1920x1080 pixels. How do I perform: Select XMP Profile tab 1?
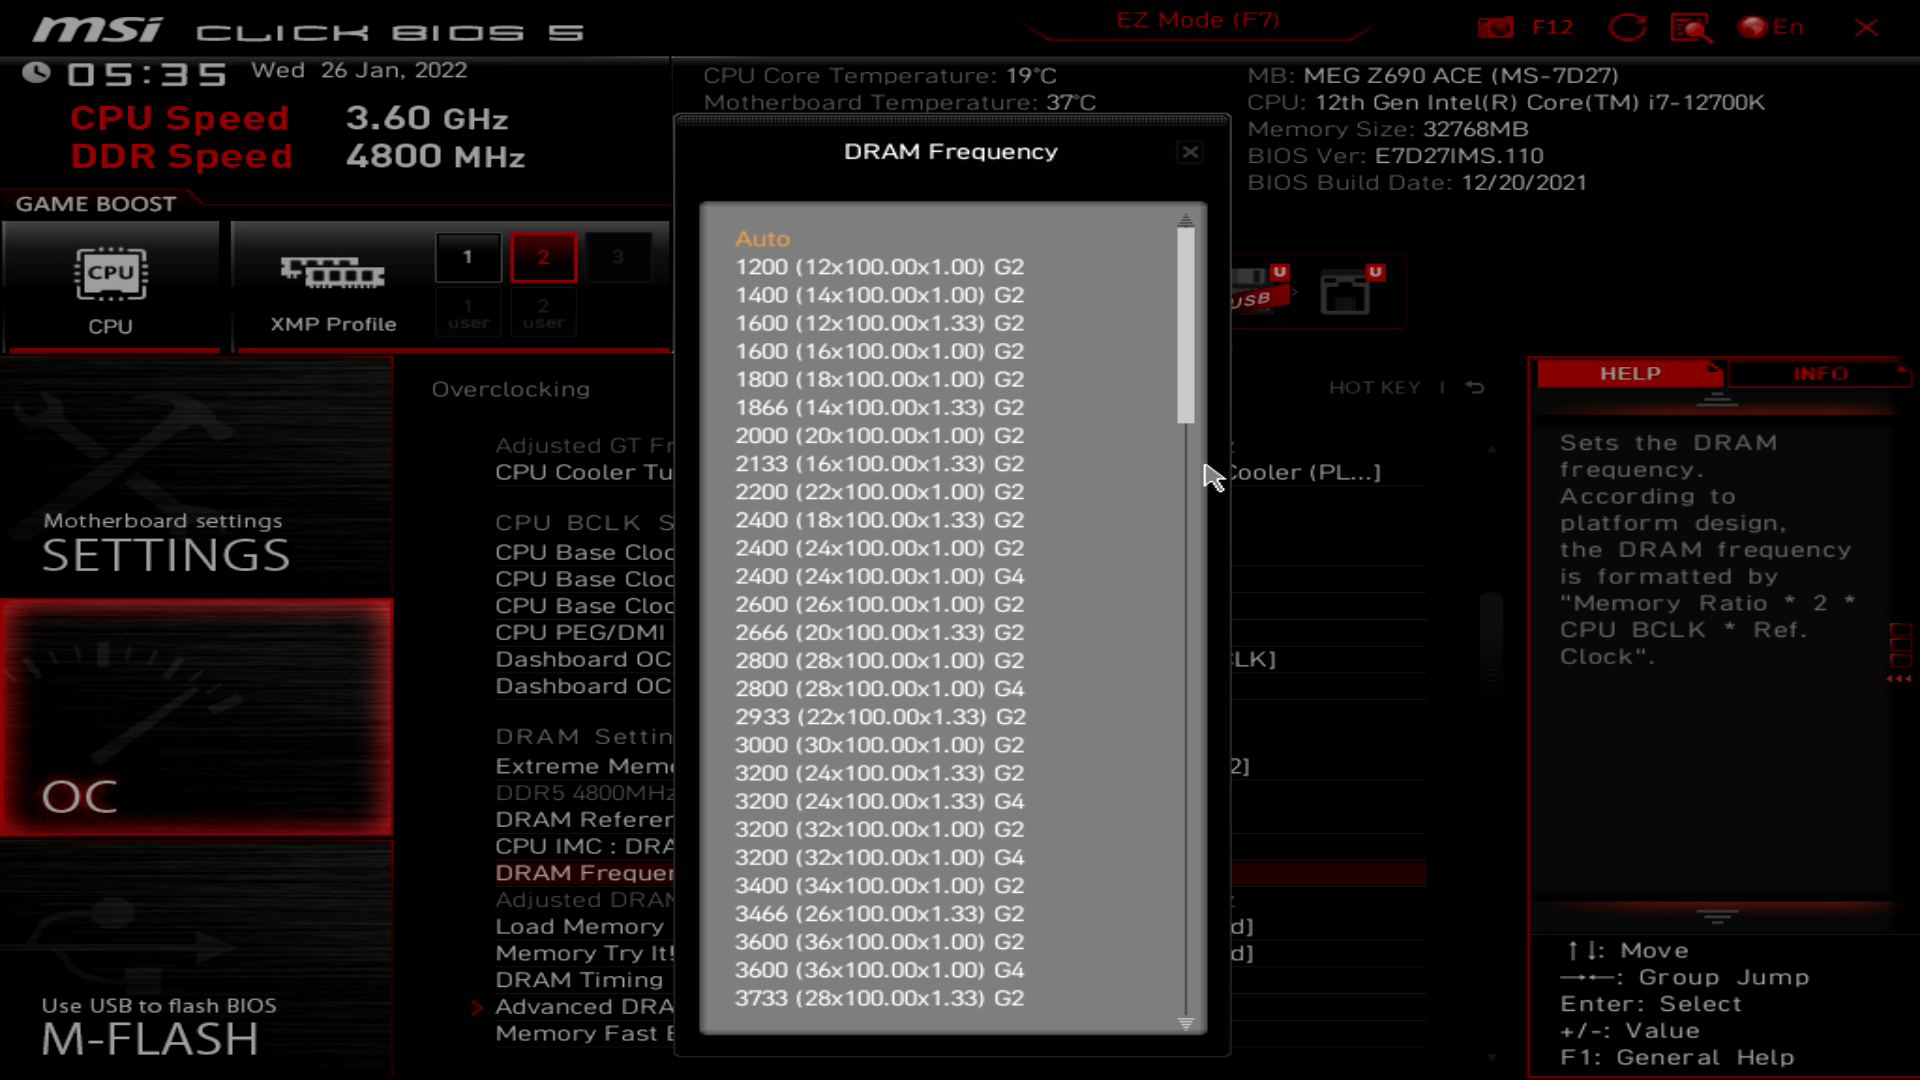[468, 257]
